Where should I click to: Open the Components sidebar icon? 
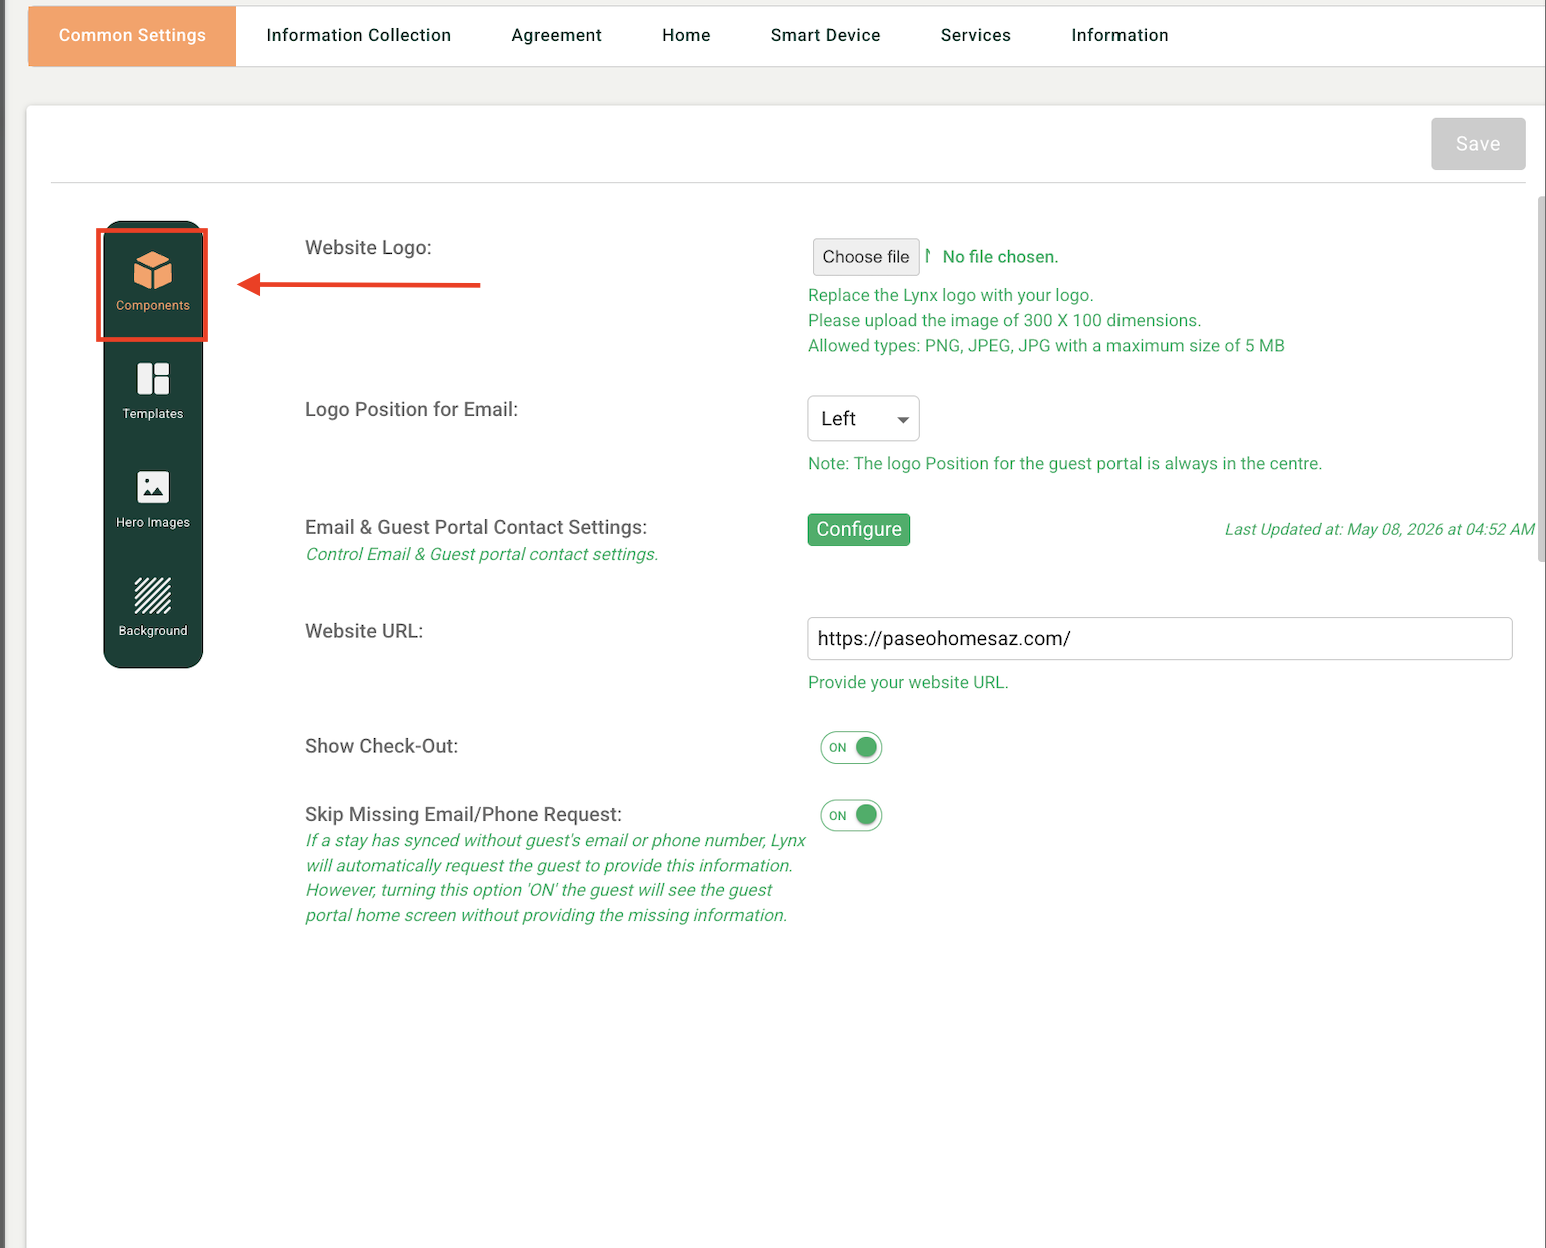153,283
